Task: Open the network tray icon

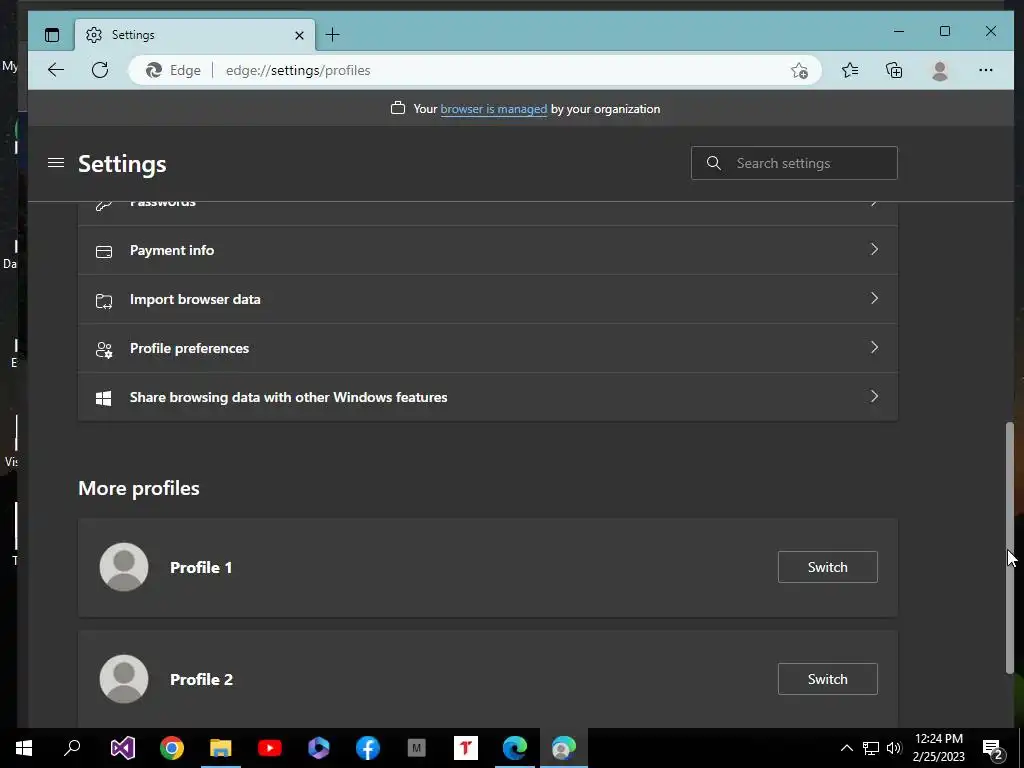Action: tap(871, 748)
